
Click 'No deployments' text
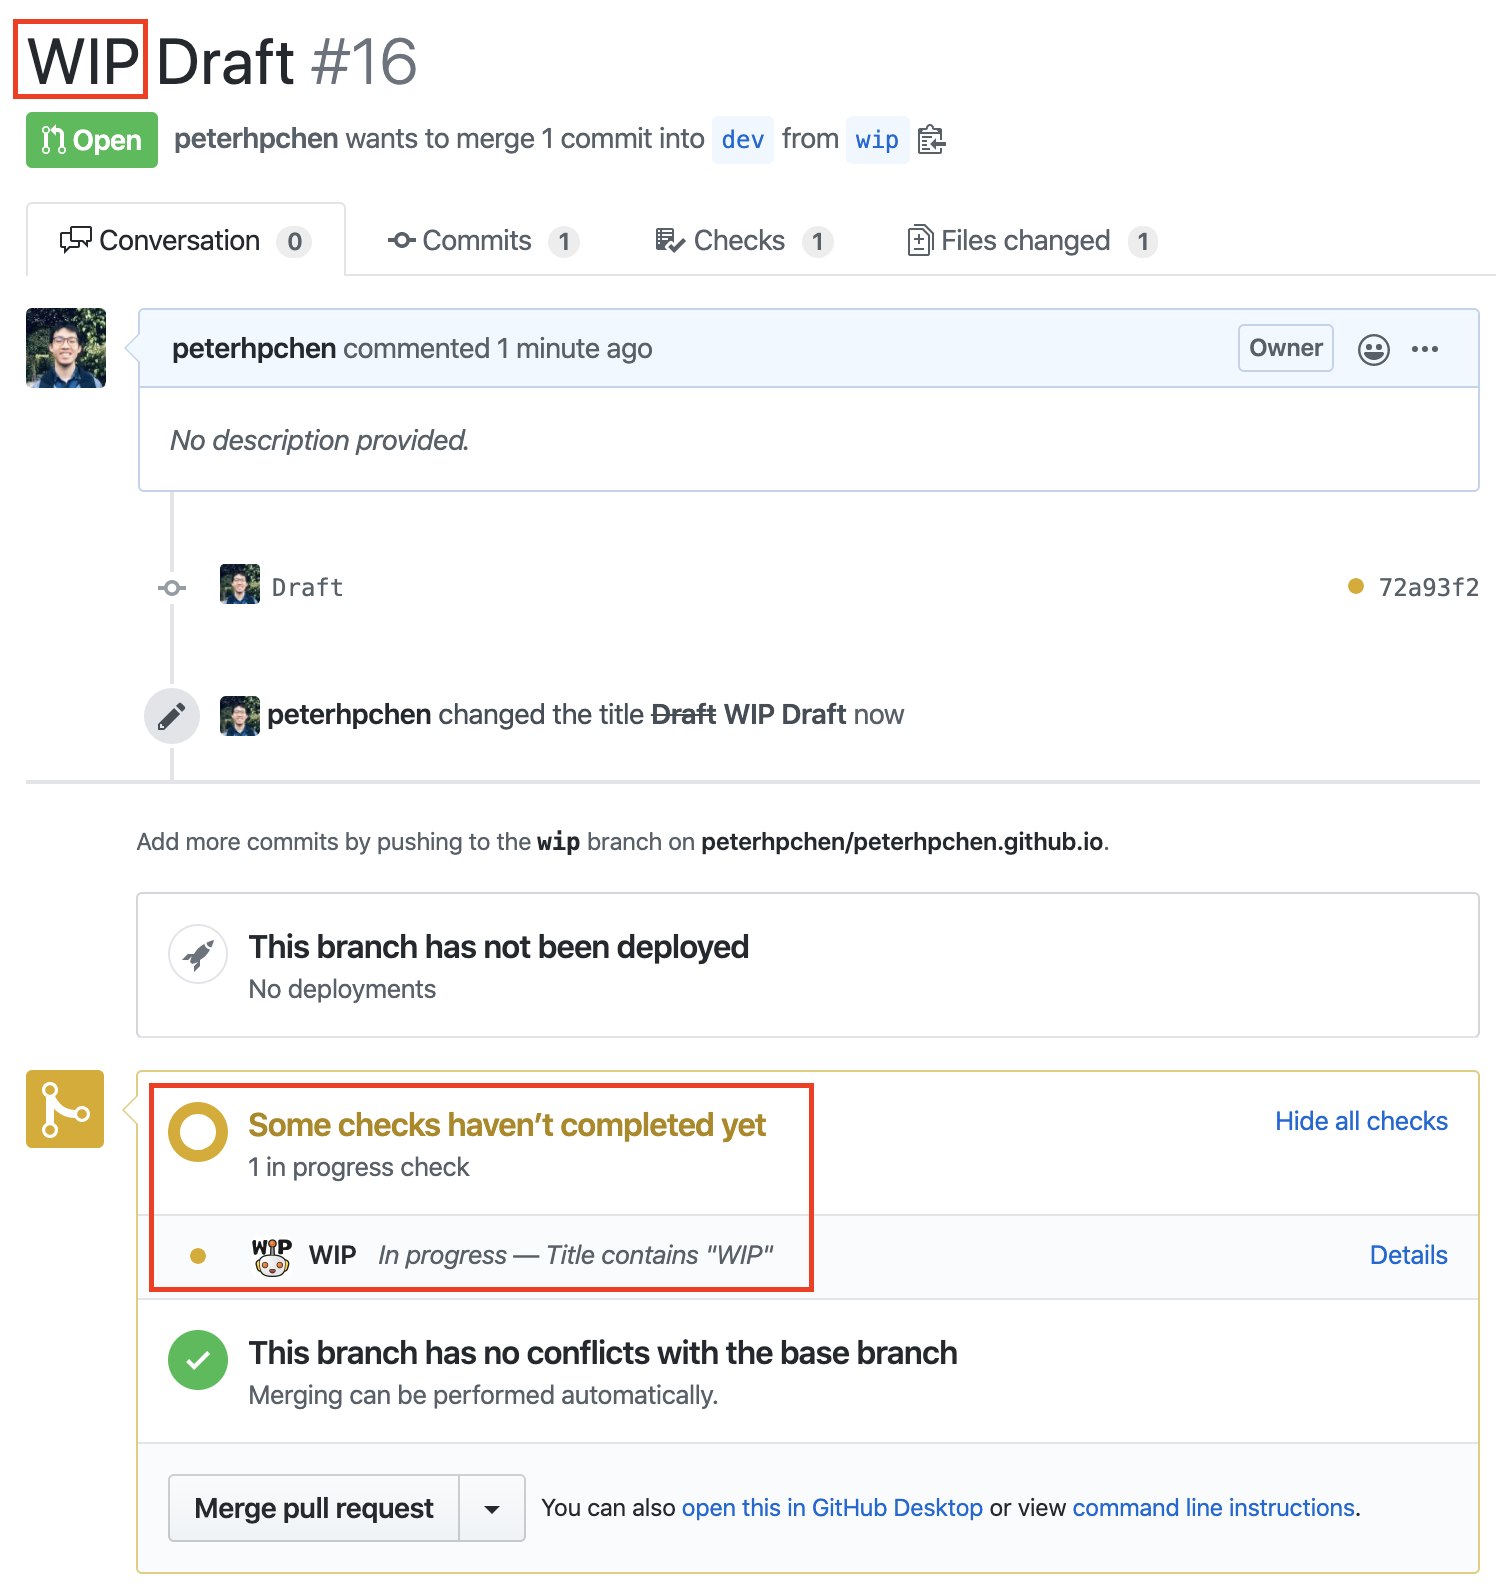coord(342,989)
